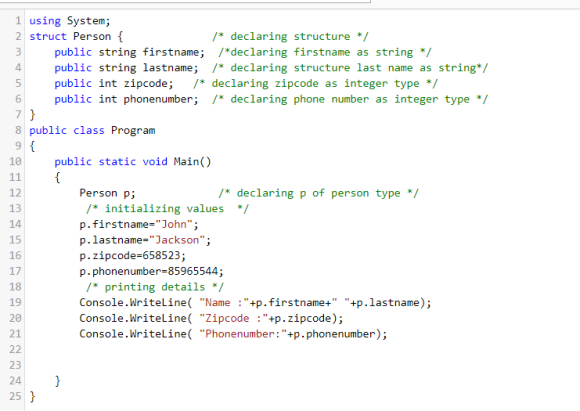Click the 'struct' keyword on line 2
The width and height of the screenshot is (580, 411).
[x=48, y=36]
